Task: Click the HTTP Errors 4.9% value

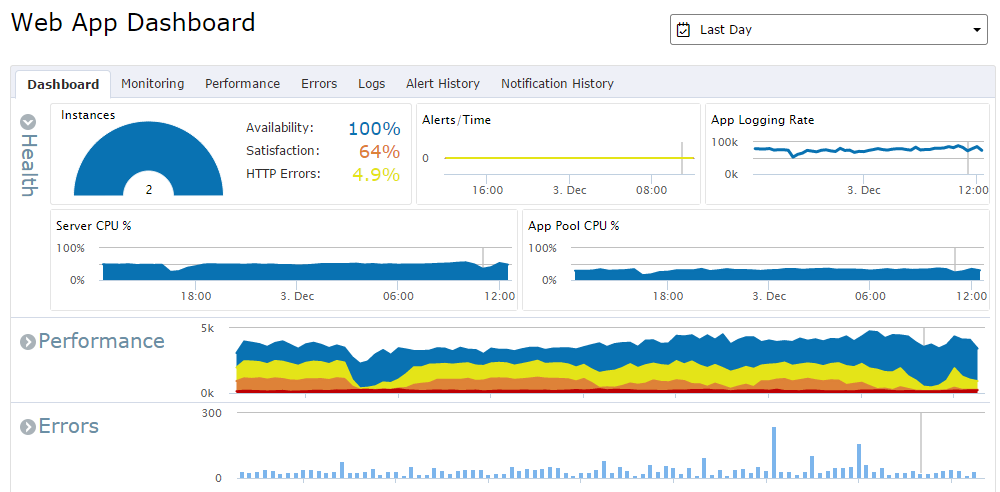Action: tap(376, 175)
